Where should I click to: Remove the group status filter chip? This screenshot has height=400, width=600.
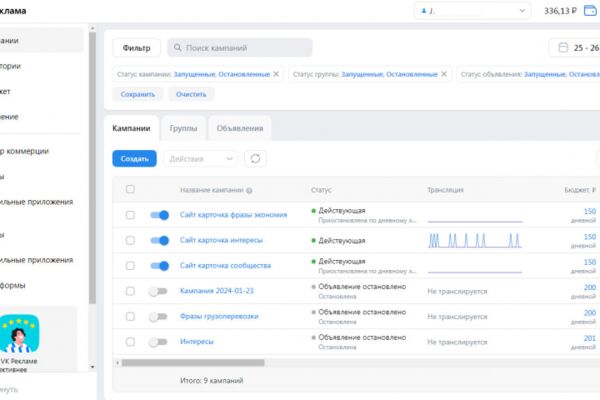(x=444, y=74)
